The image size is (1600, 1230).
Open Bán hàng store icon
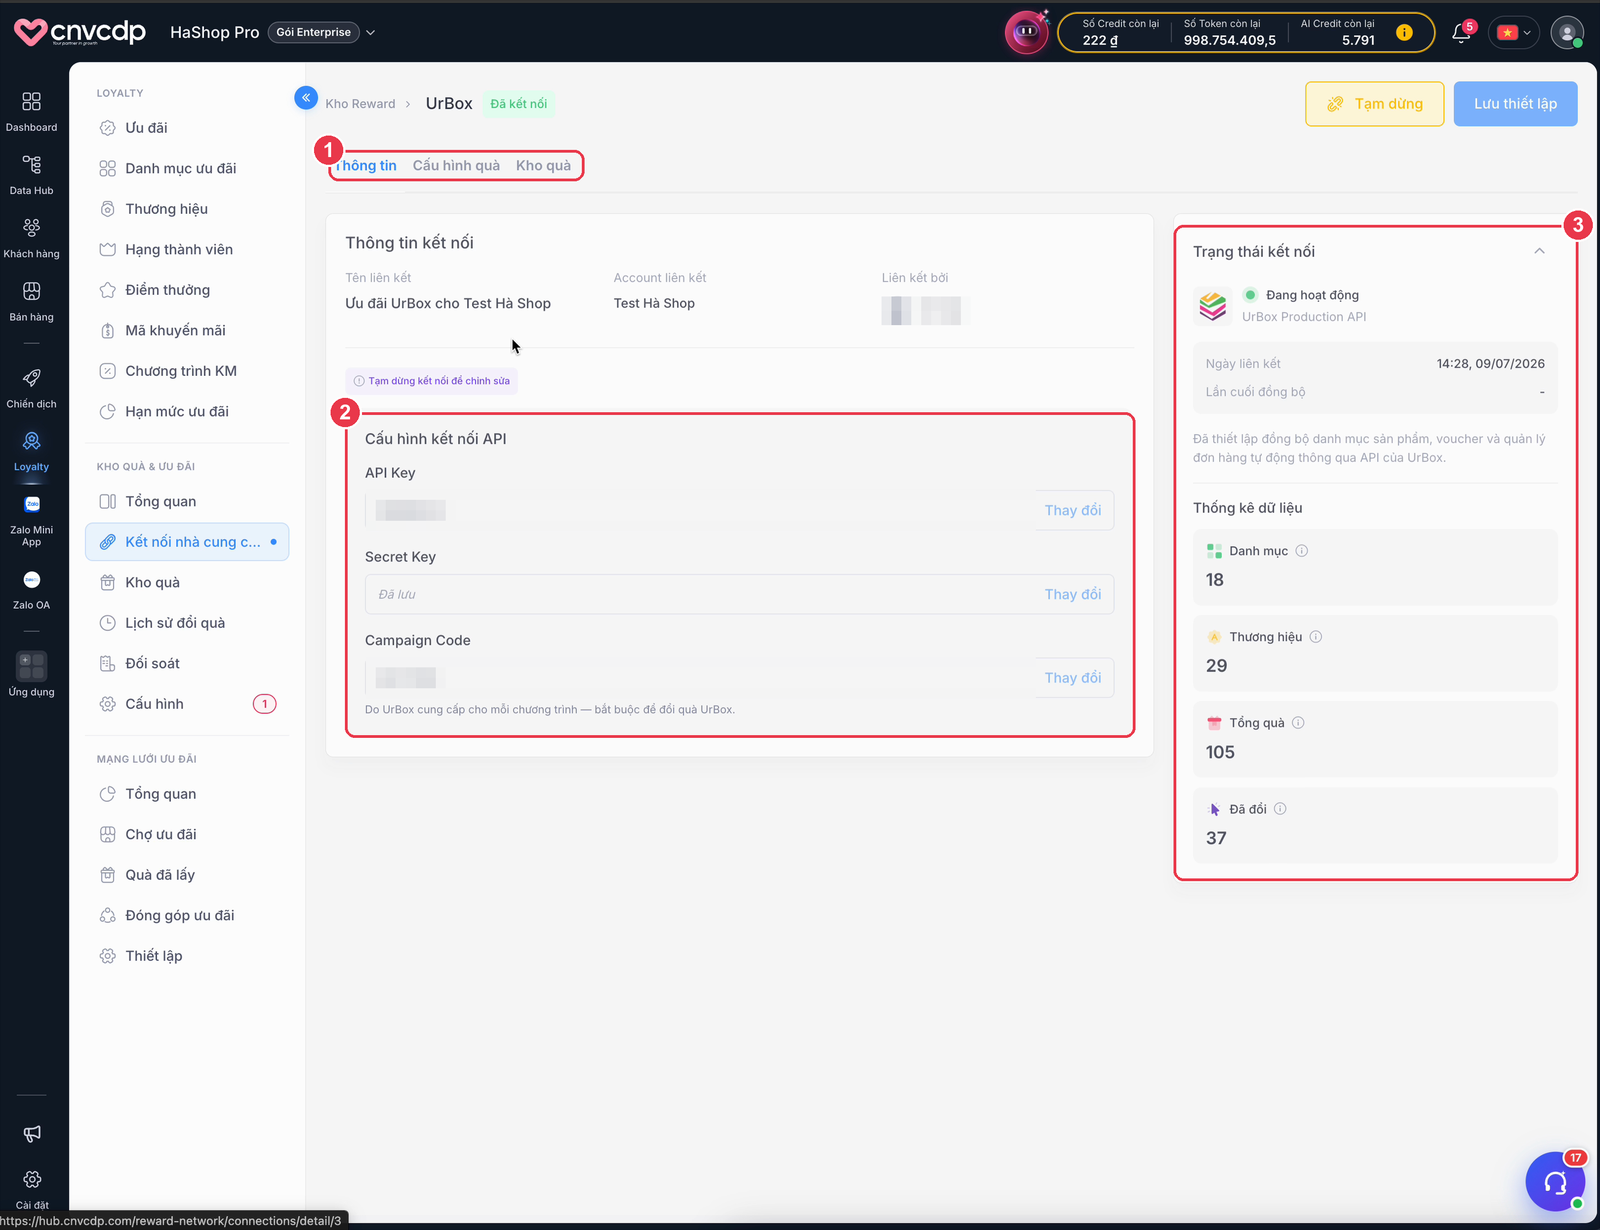[32, 291]
